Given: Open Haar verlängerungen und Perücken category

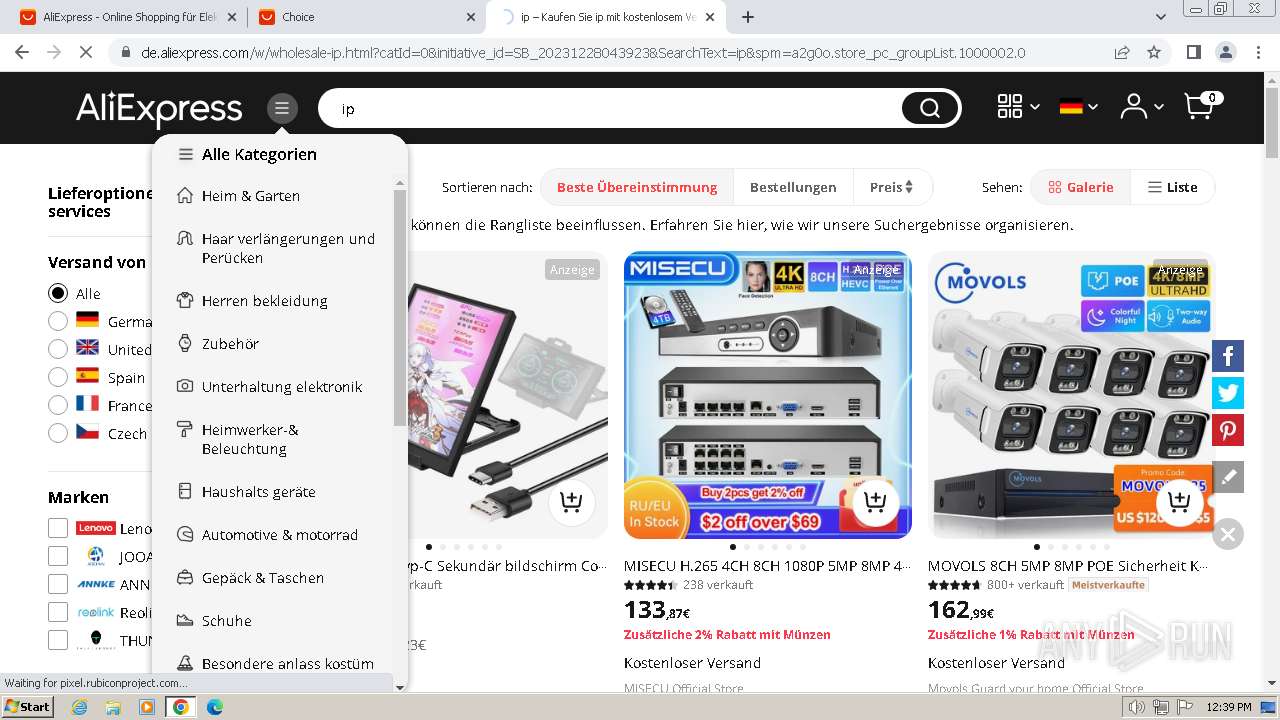Looking at the screenshot, I should pyautogui.click(x=288, y=248).
